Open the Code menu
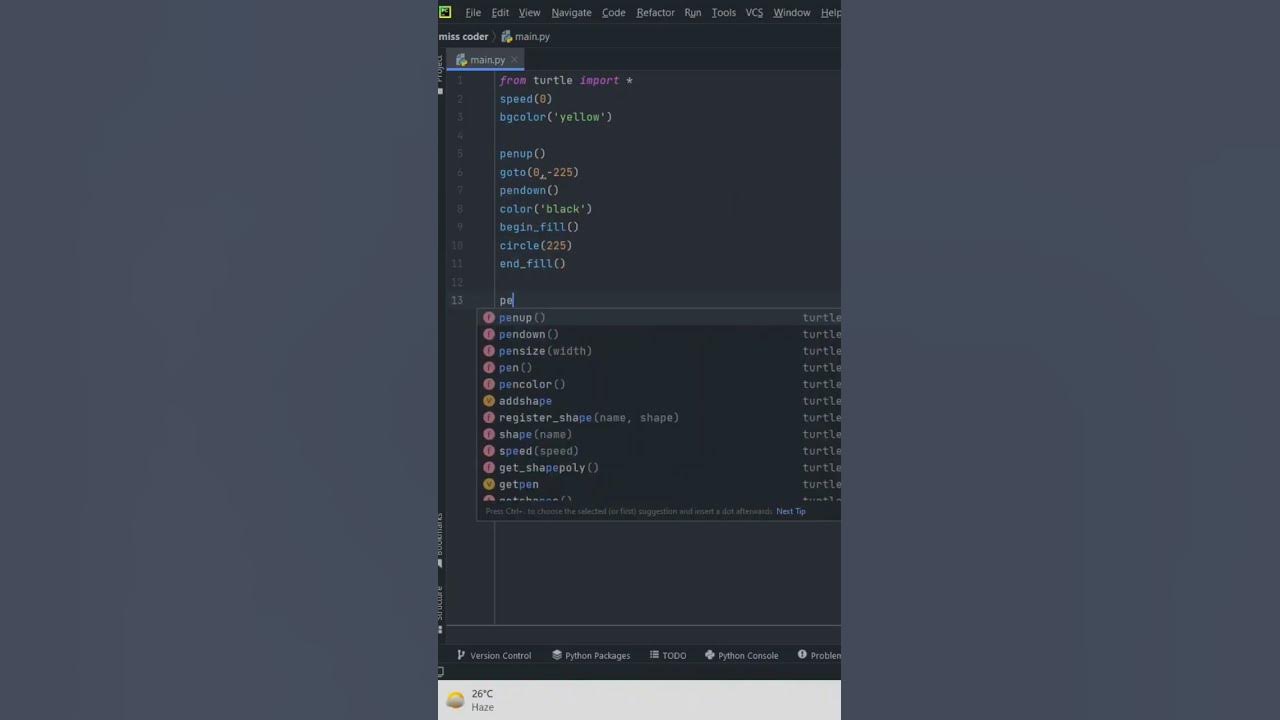The width and height of the screenshot is (1280, 720). click(x=613, y=13)
